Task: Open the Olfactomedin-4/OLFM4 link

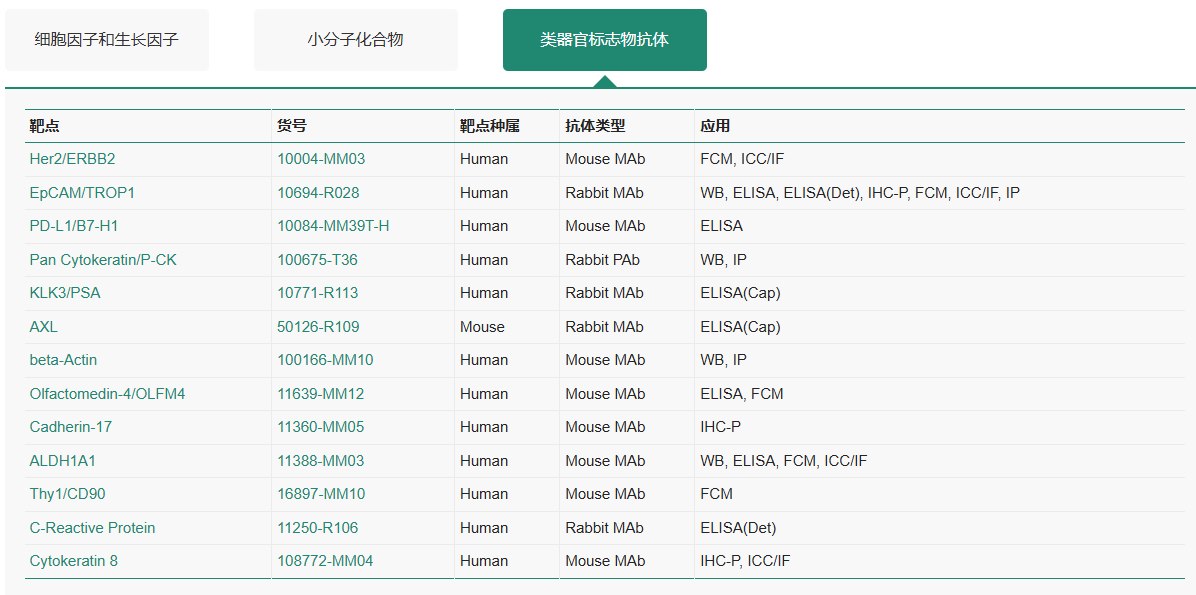Action: pos(108,394)
